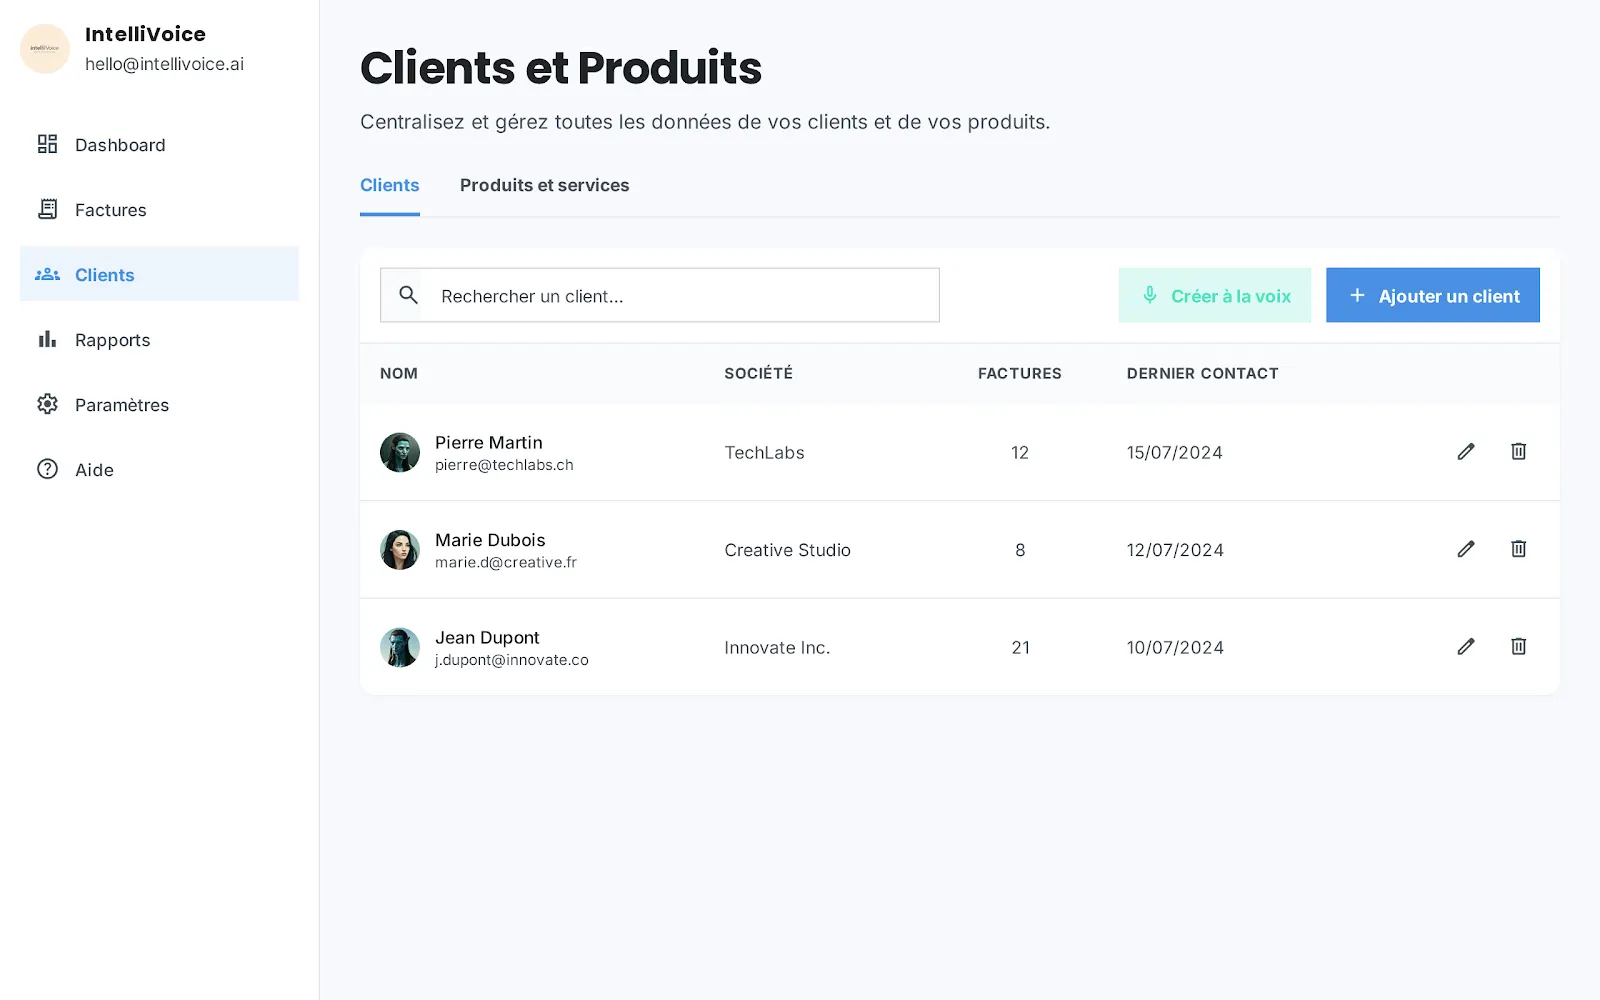Edit Jean Dupont with pencil icon
This screenshot has height=1000, width=1600.
coord(1466,647)
